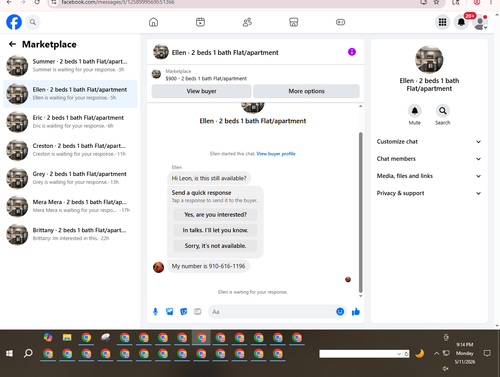This screenshot has height=377, width=500.
Task: Send 'Yes, are you interested?' reply
Action: pyautogui.click(x=215, y=215)
